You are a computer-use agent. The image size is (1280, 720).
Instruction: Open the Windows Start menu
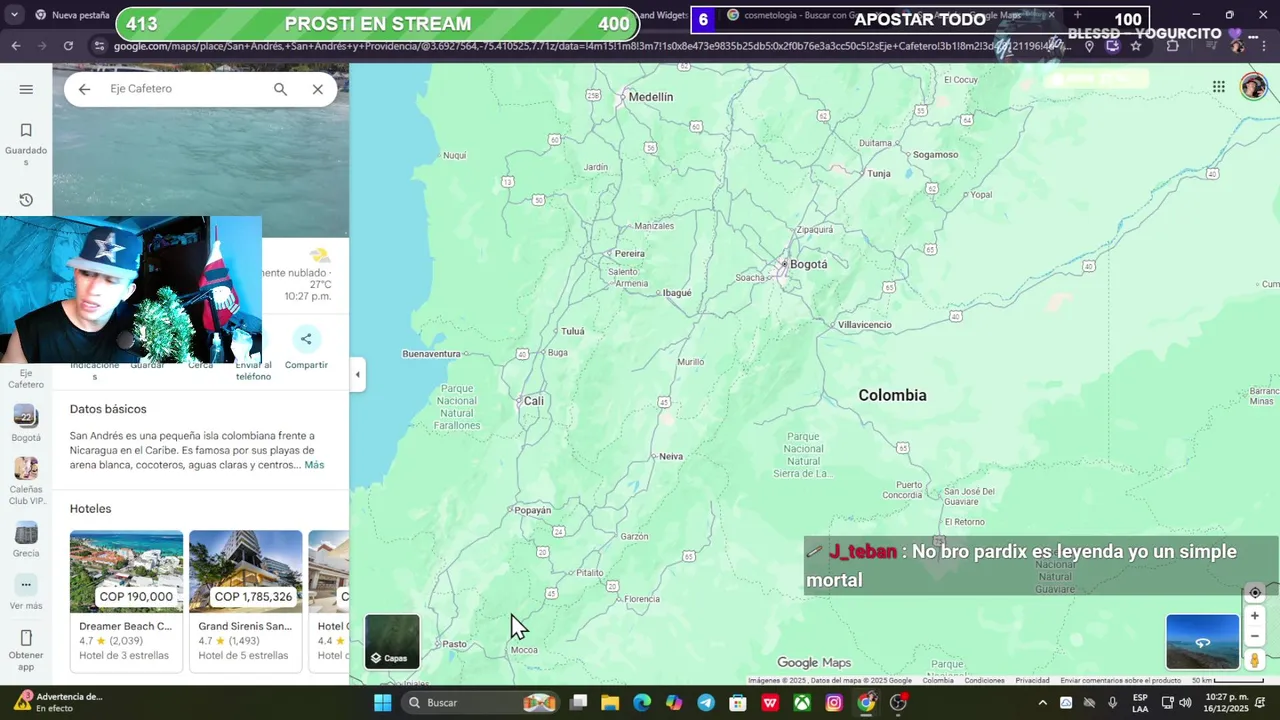pyautogui.click(x=383, y=703)
